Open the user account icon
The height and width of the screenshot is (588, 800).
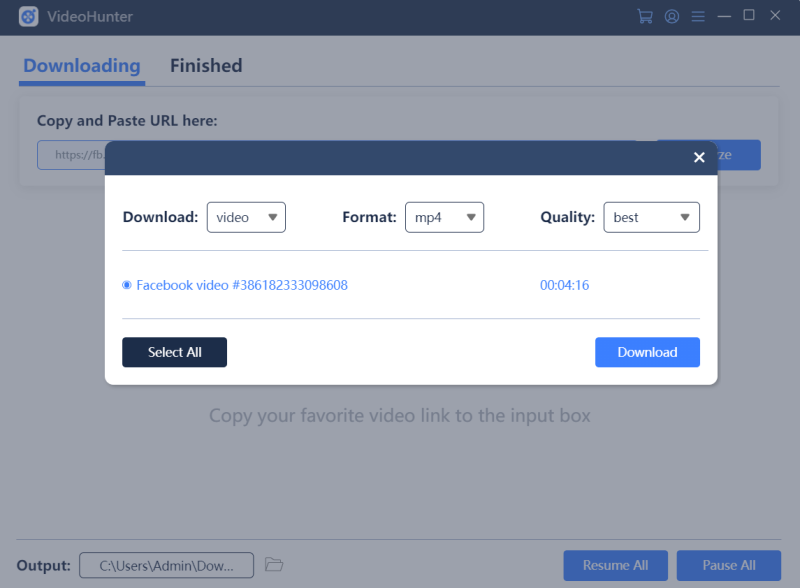coord(671,16)
